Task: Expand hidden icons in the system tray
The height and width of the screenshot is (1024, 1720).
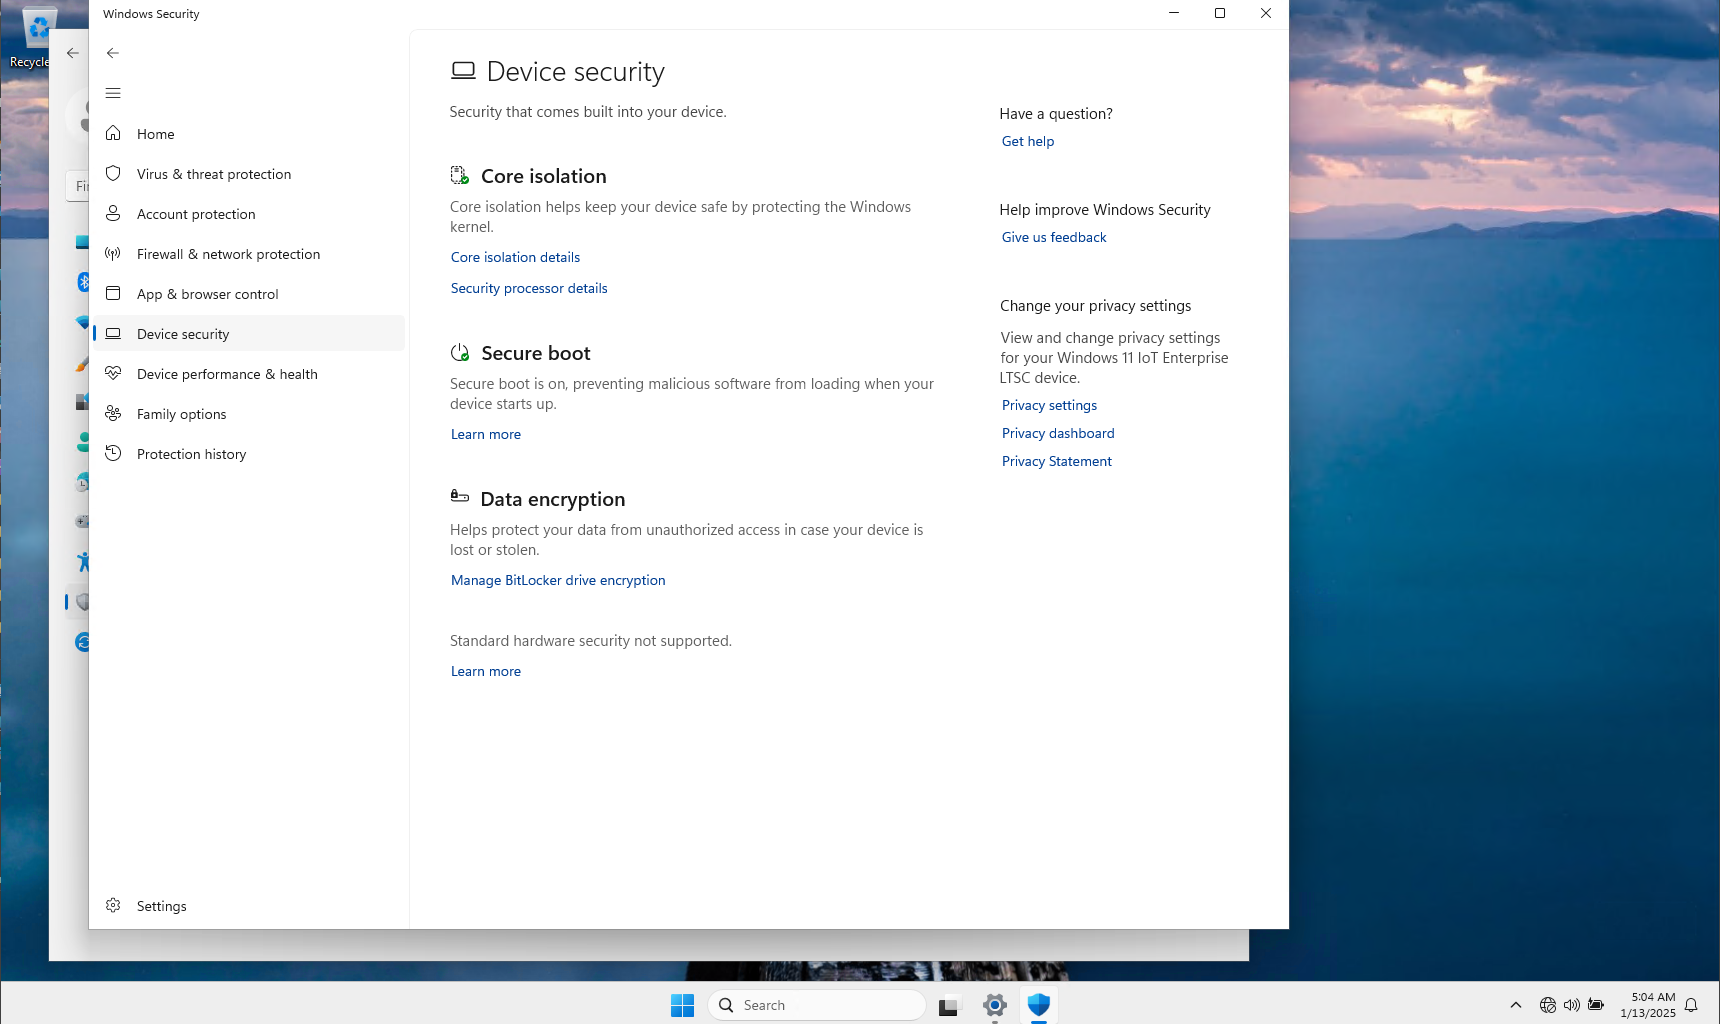Action: coord(1515,1004)
